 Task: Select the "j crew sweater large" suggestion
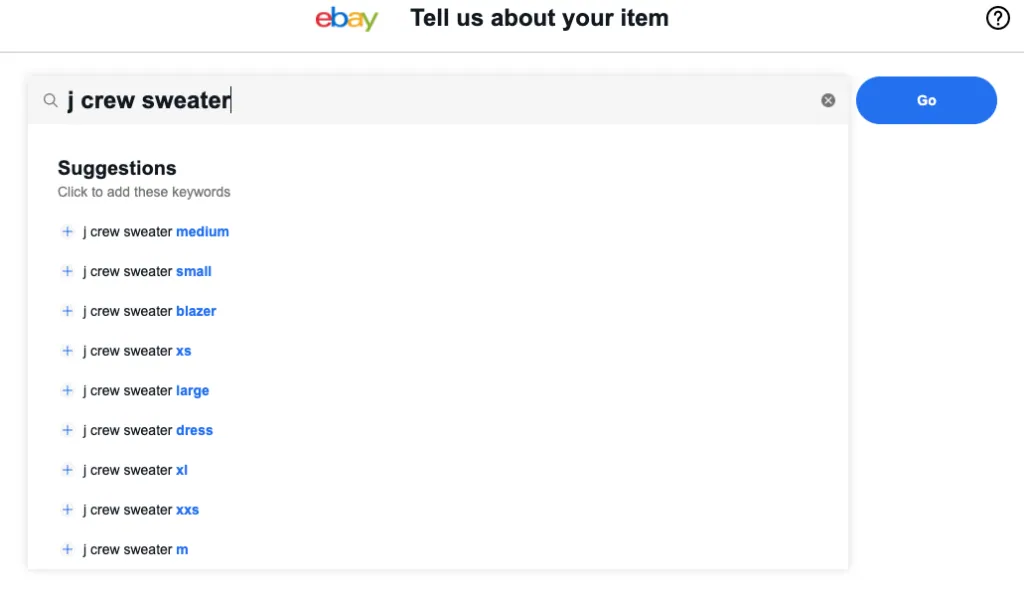tap(146, 391)
